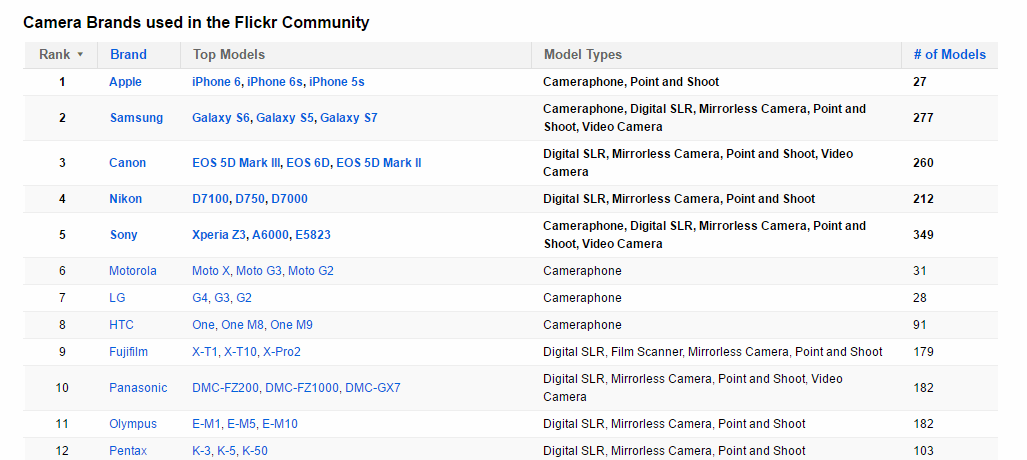This screenshot has width=1027, height=460.
Task: Open the Panasonic brand link
Action: [x=138, y=388]
